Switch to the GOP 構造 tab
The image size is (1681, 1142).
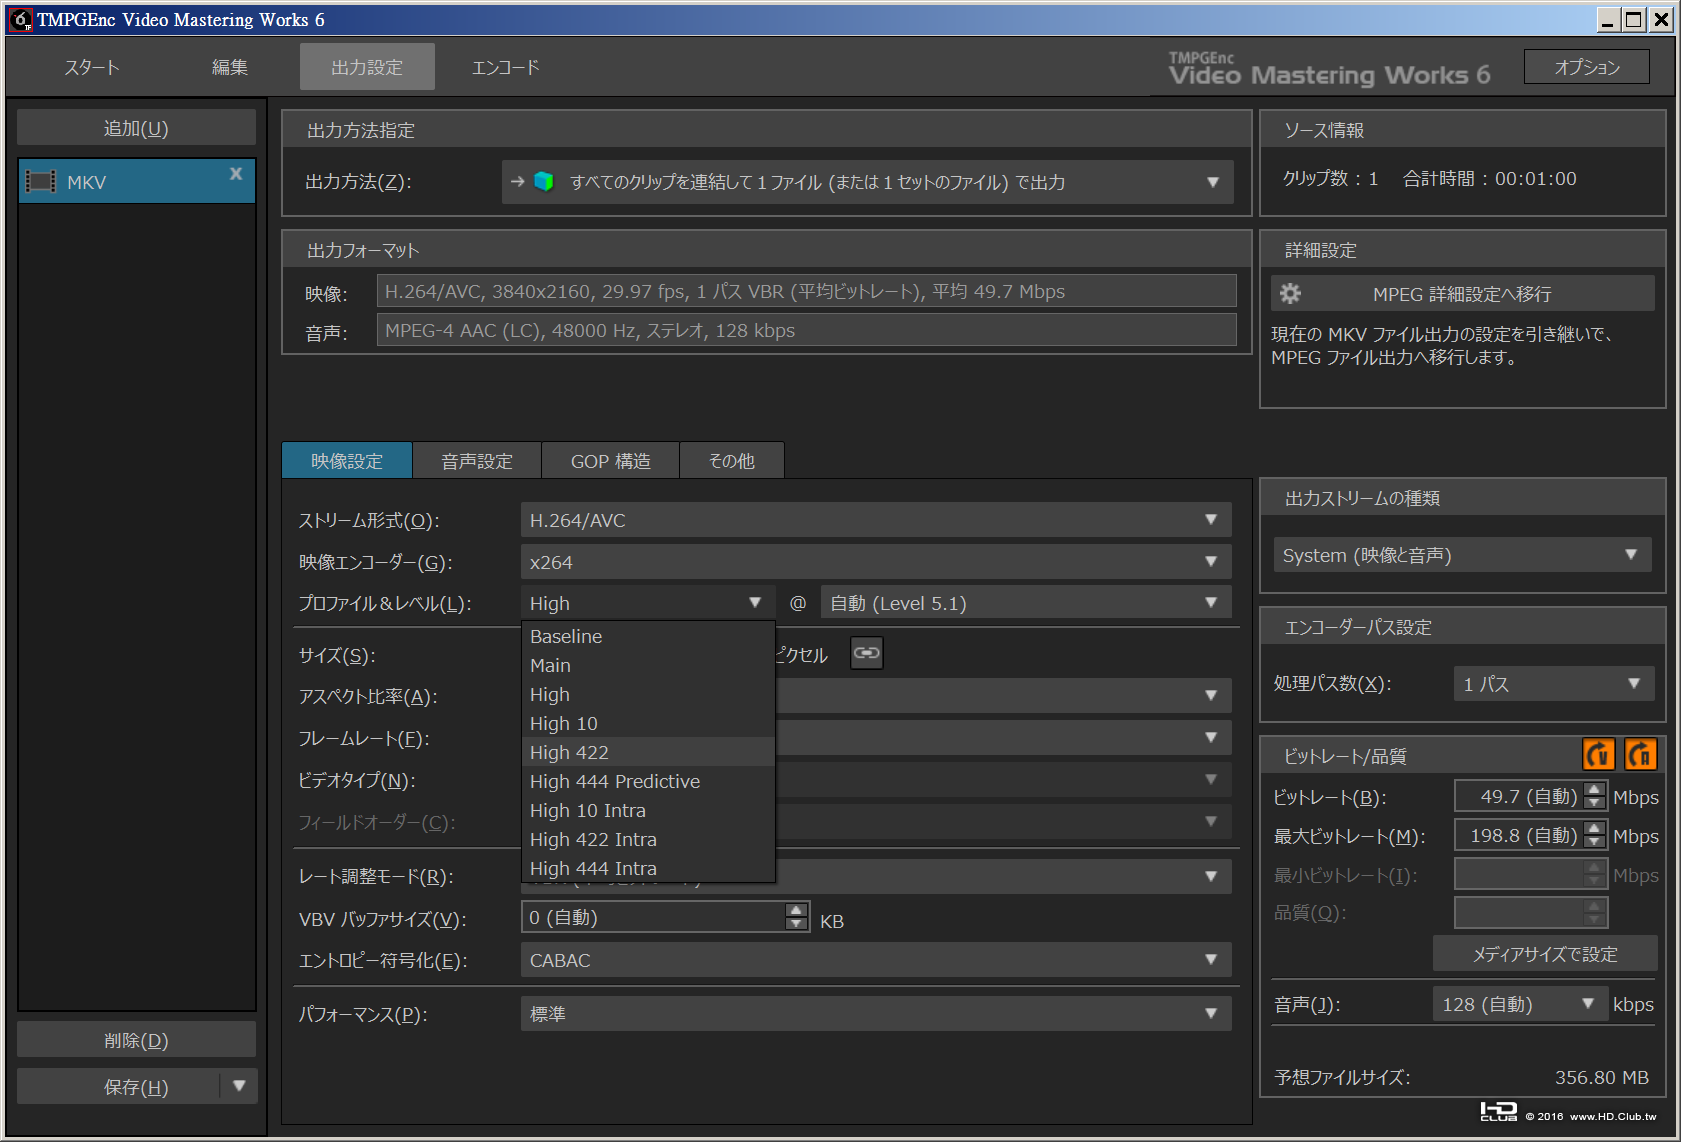(x=610, y=461)
